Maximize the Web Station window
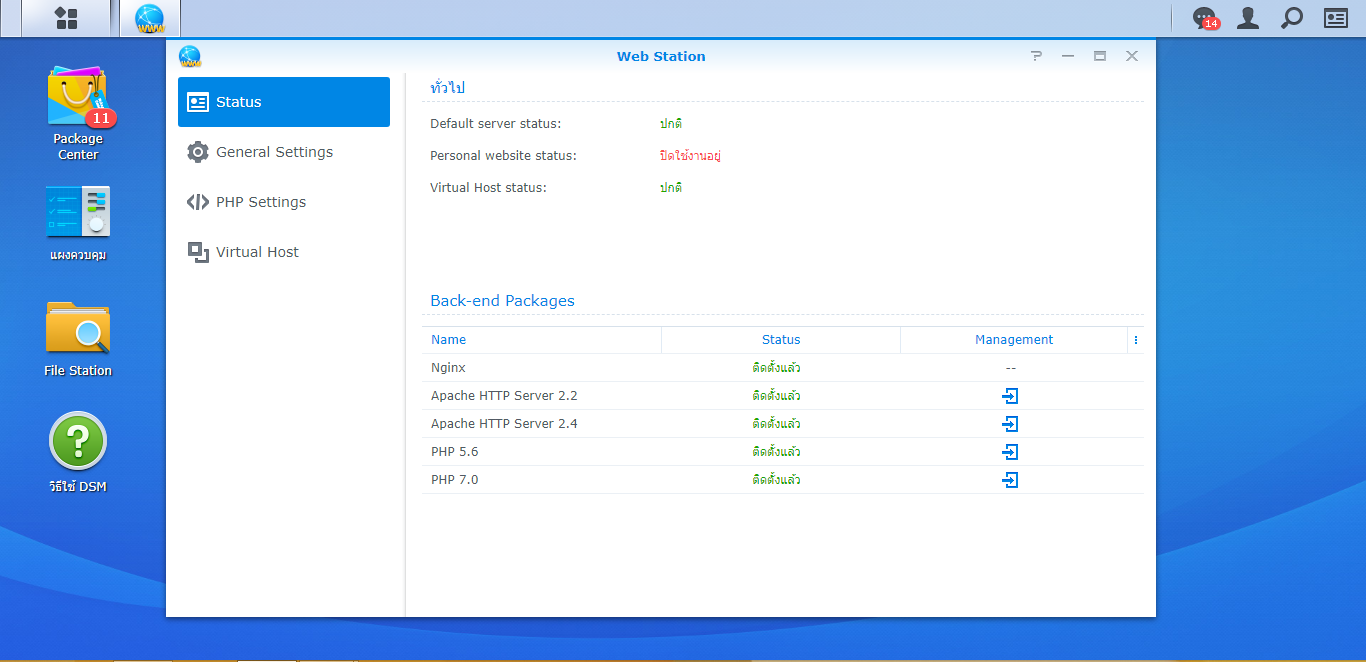Screen dimensions: 1366x662 click(1100, 56)
